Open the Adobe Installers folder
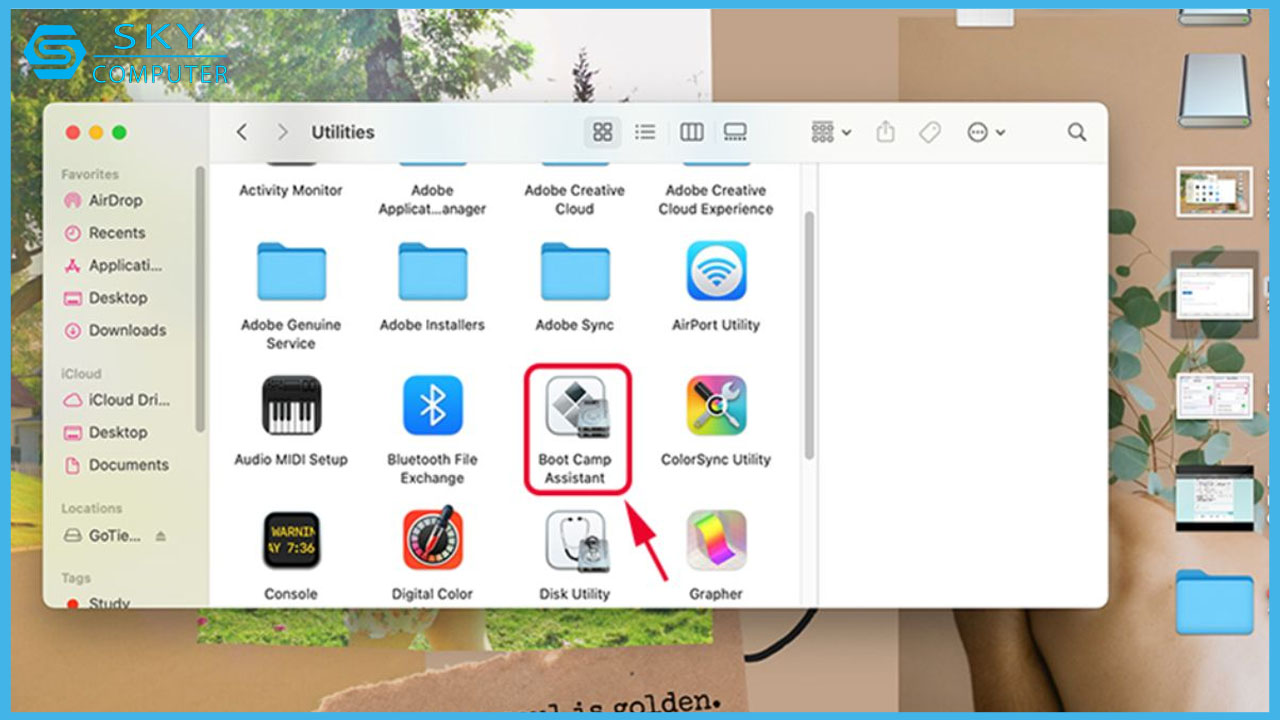 [x=432, y=271]
